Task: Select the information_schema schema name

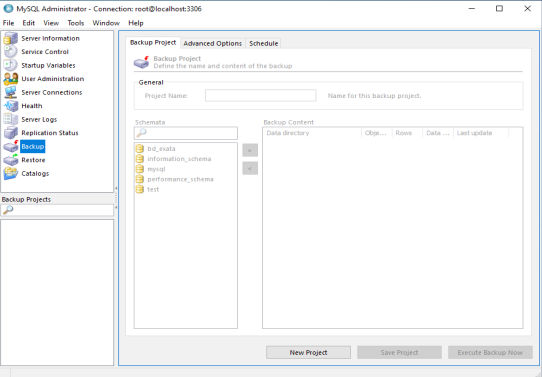Action: [179, 159]
